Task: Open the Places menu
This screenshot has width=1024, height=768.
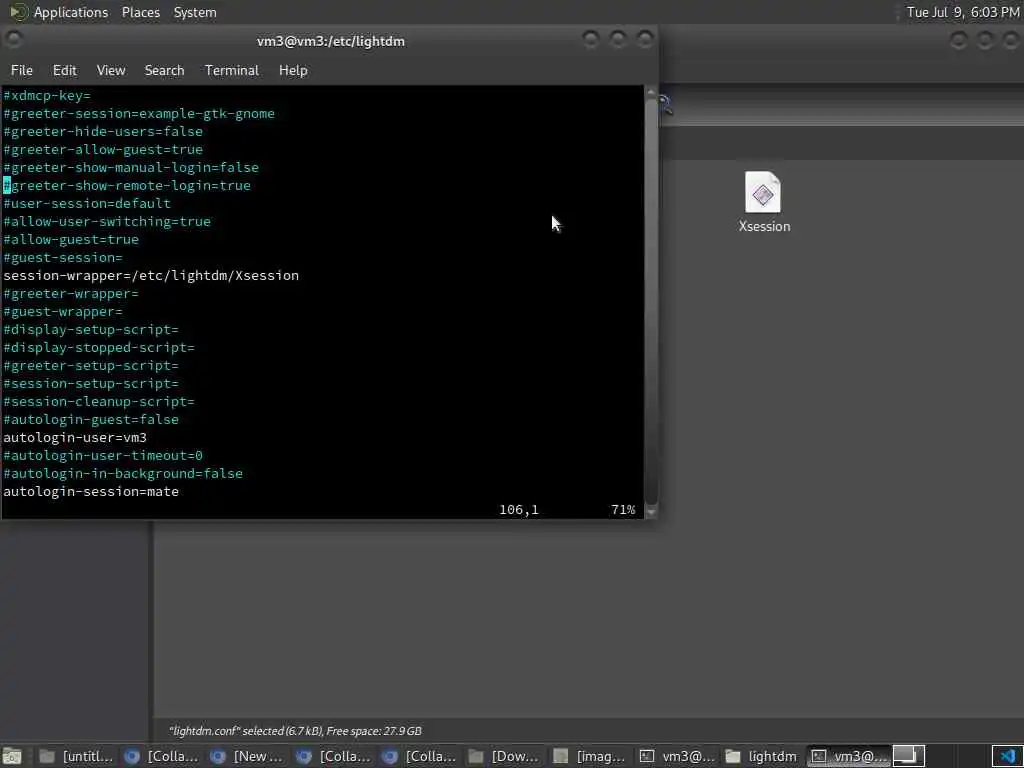Action: click(140, 12)
